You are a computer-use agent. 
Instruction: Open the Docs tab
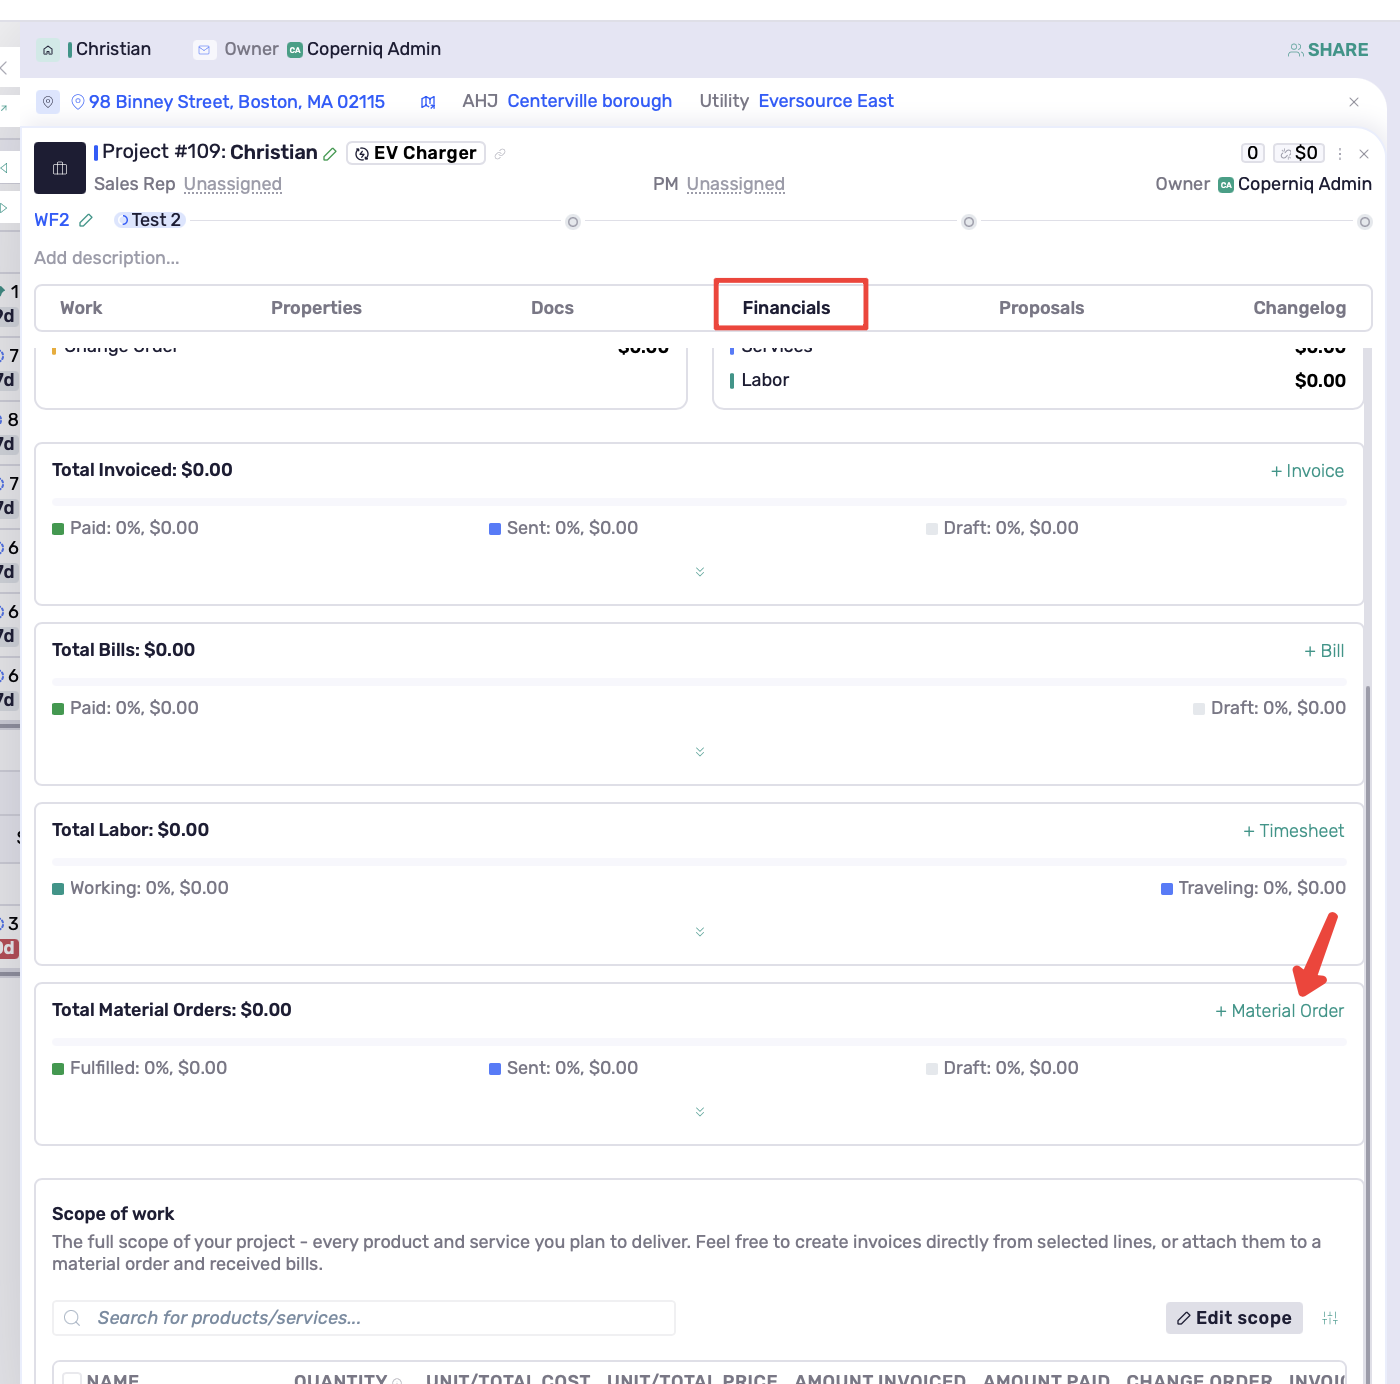click(552, 308)
